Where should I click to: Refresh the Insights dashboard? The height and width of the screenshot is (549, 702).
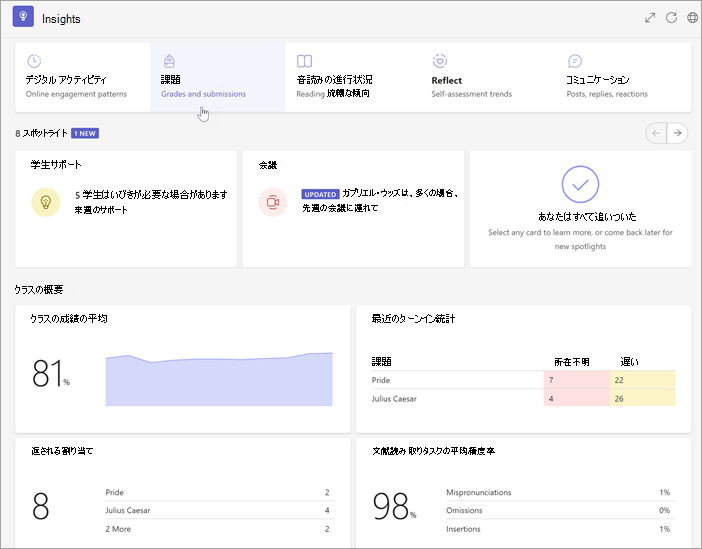[671, 17]
